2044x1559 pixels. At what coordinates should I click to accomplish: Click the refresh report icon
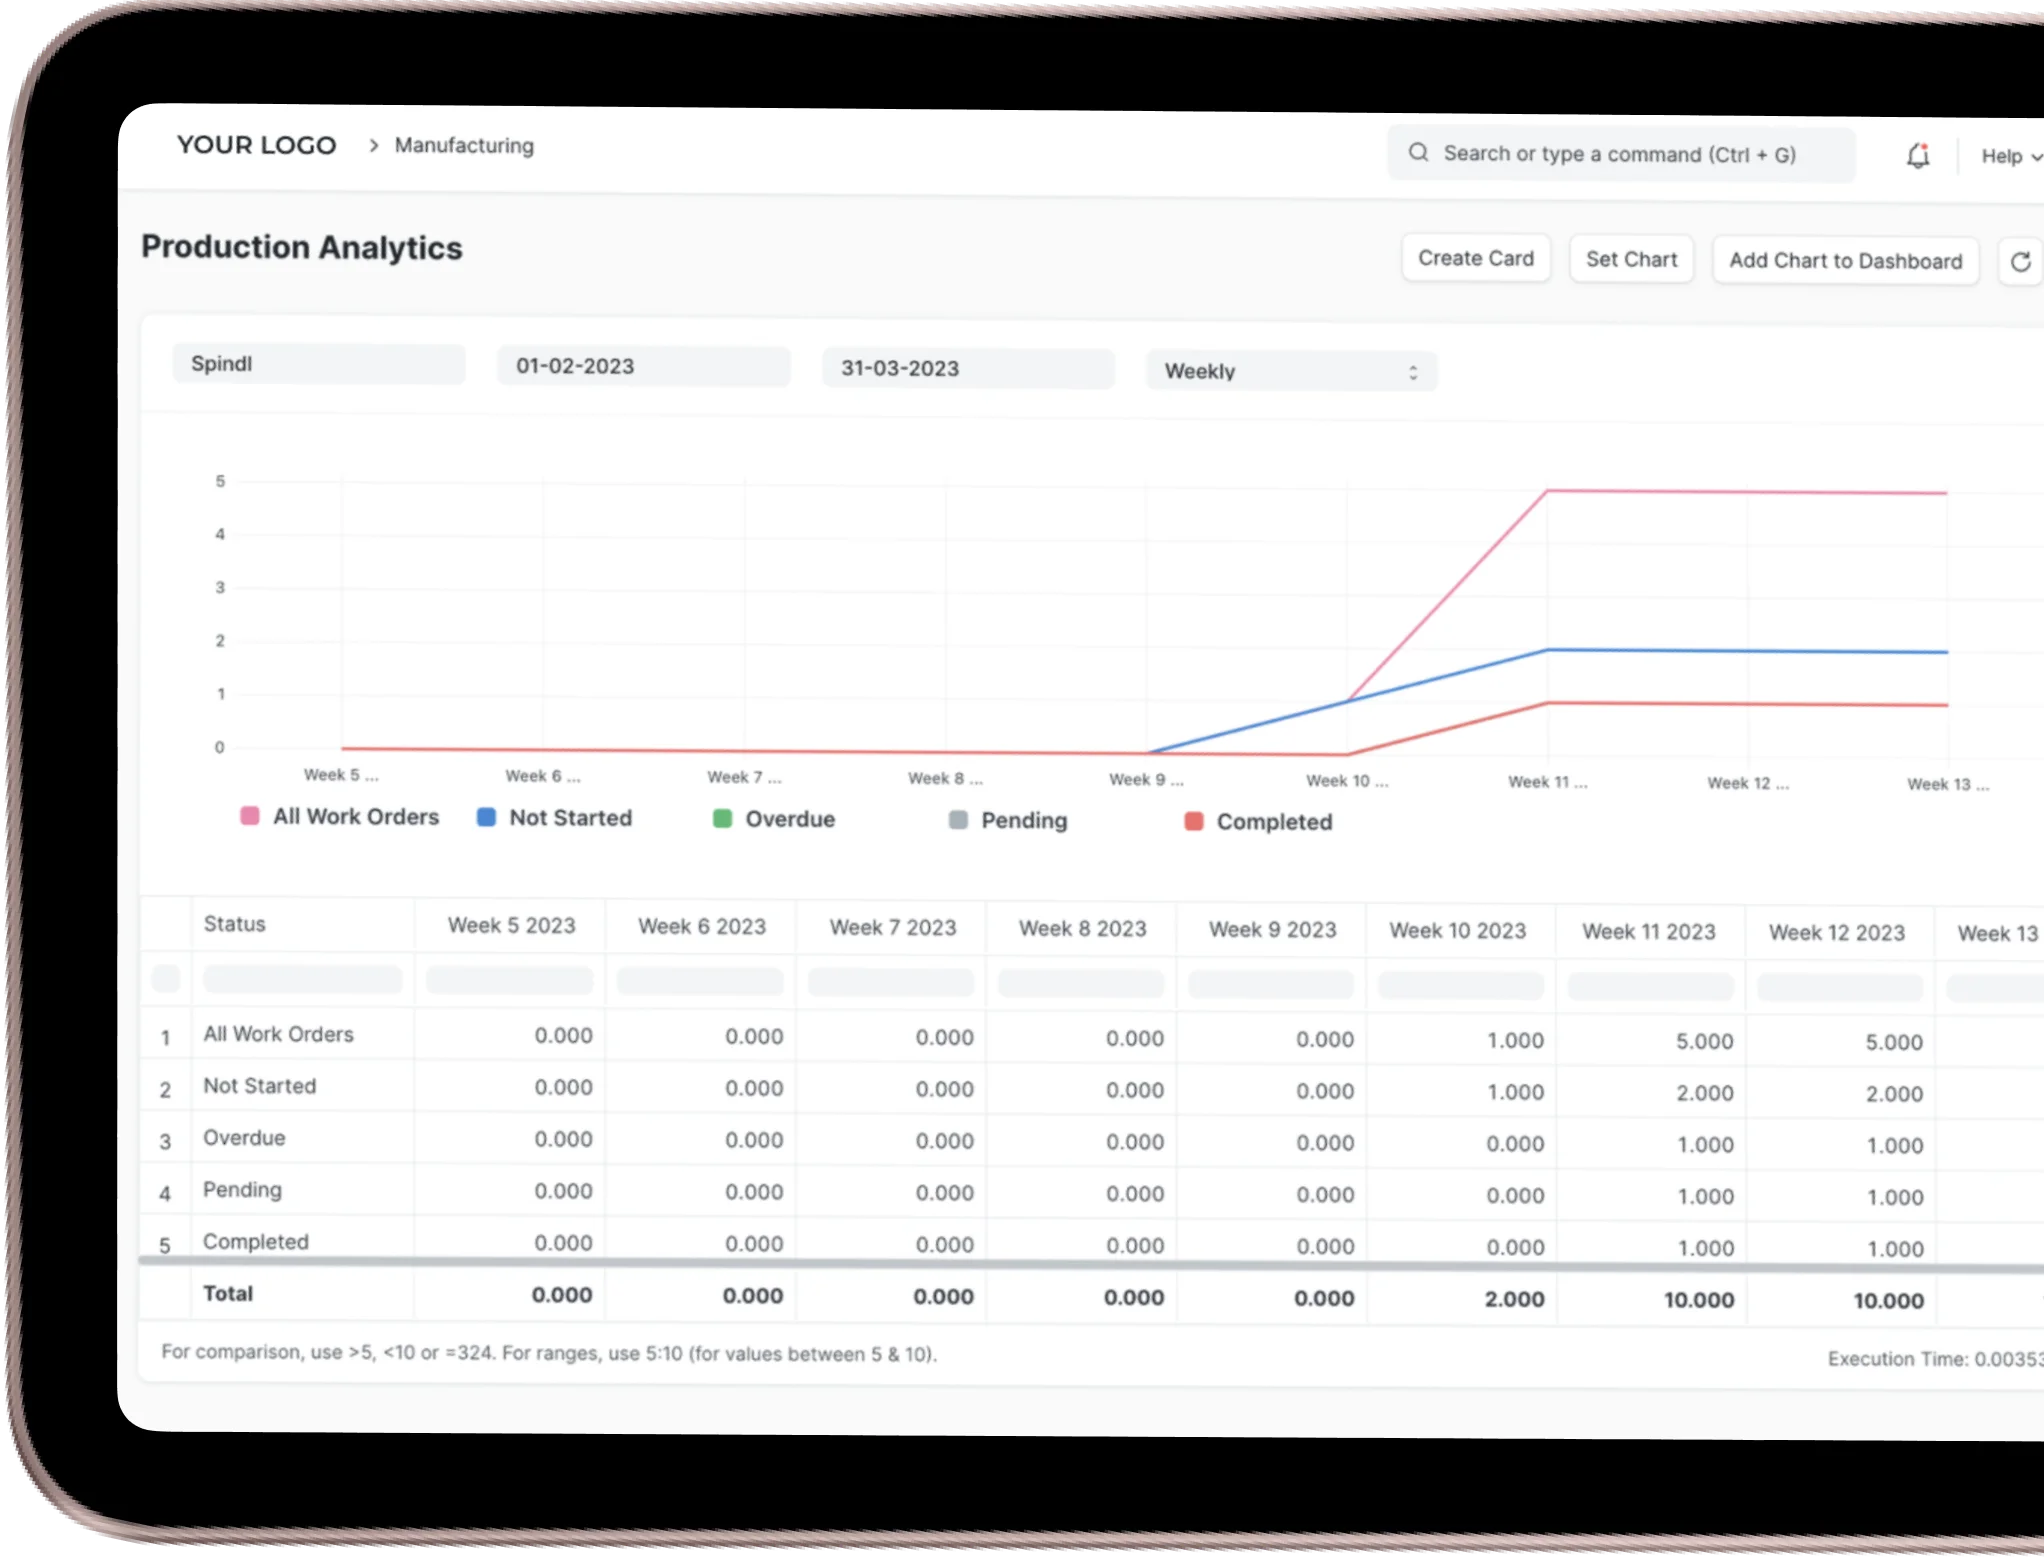point(2020,262)
